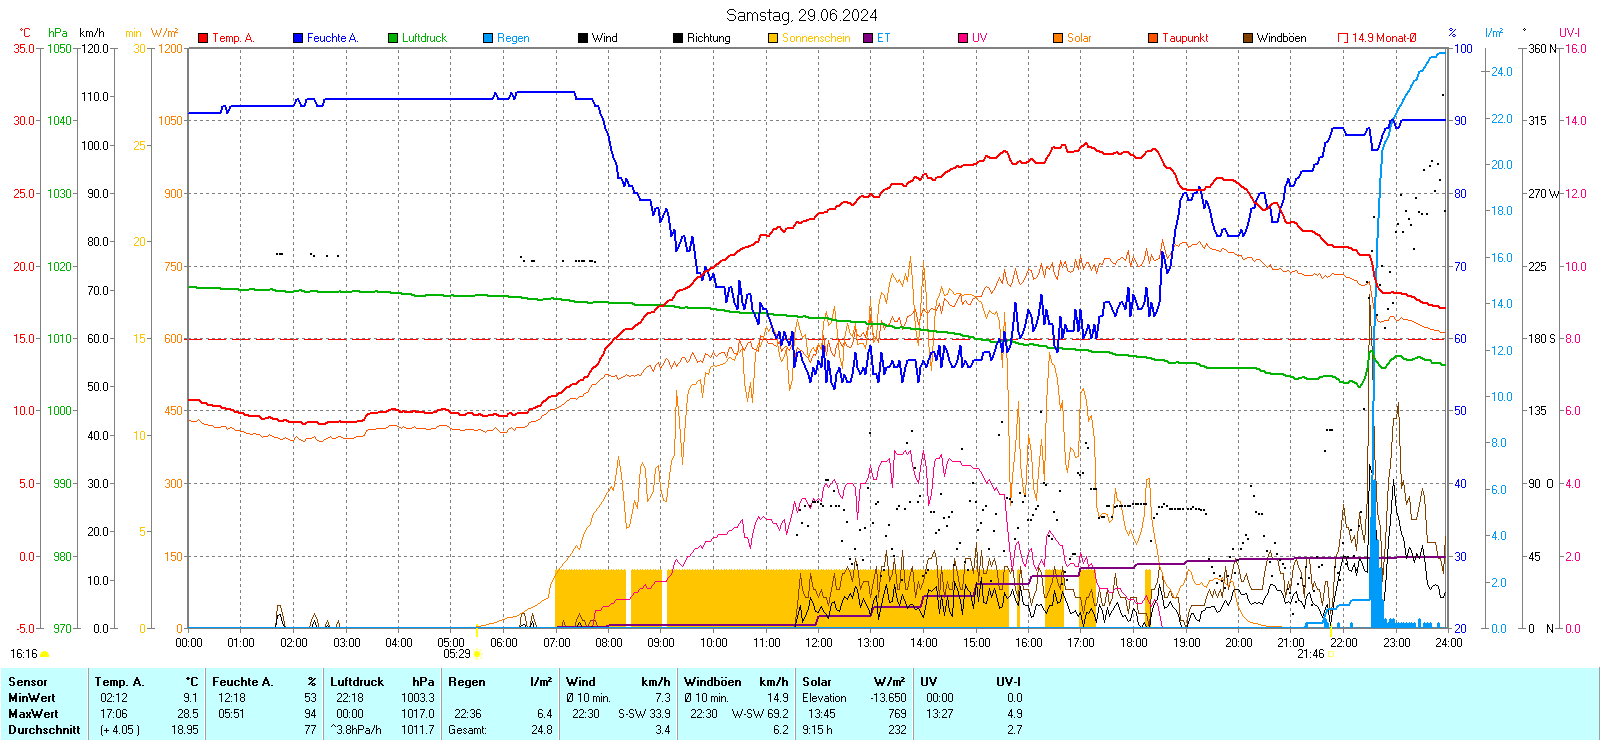
Task: Click the Taupunkt legend label
Action: click(1185, 38)
